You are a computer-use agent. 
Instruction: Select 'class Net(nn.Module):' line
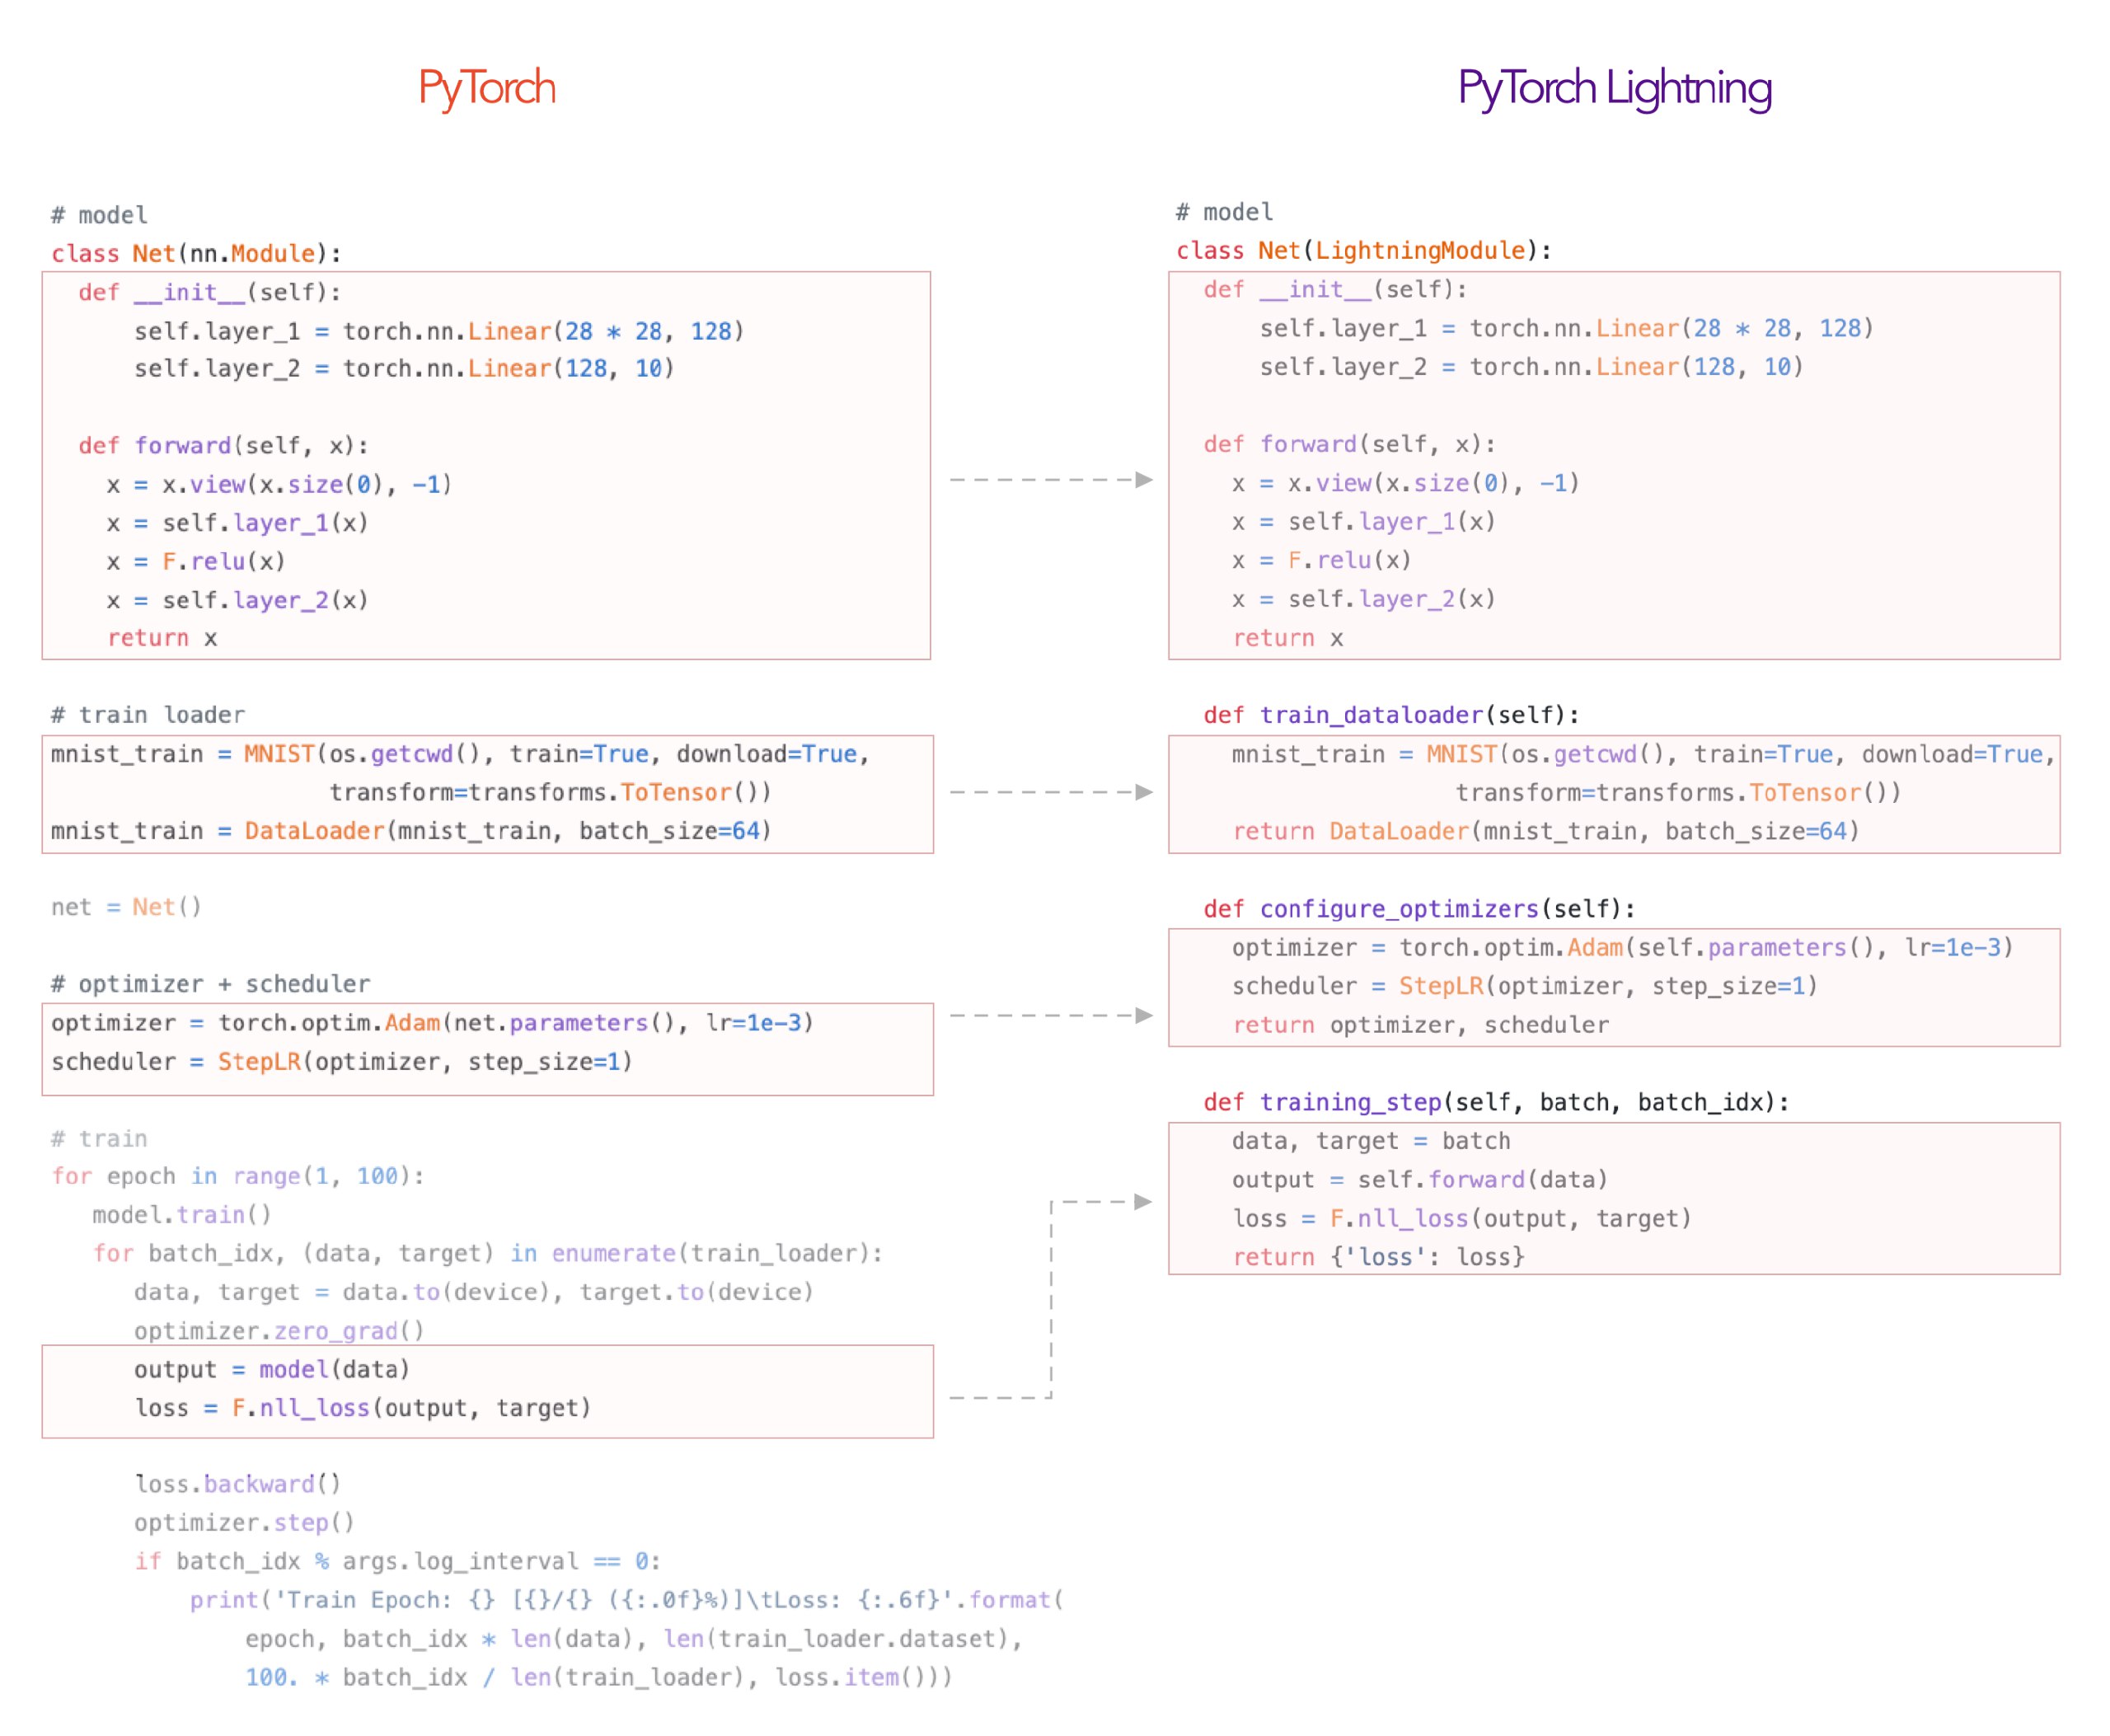[x=196, y=253]
